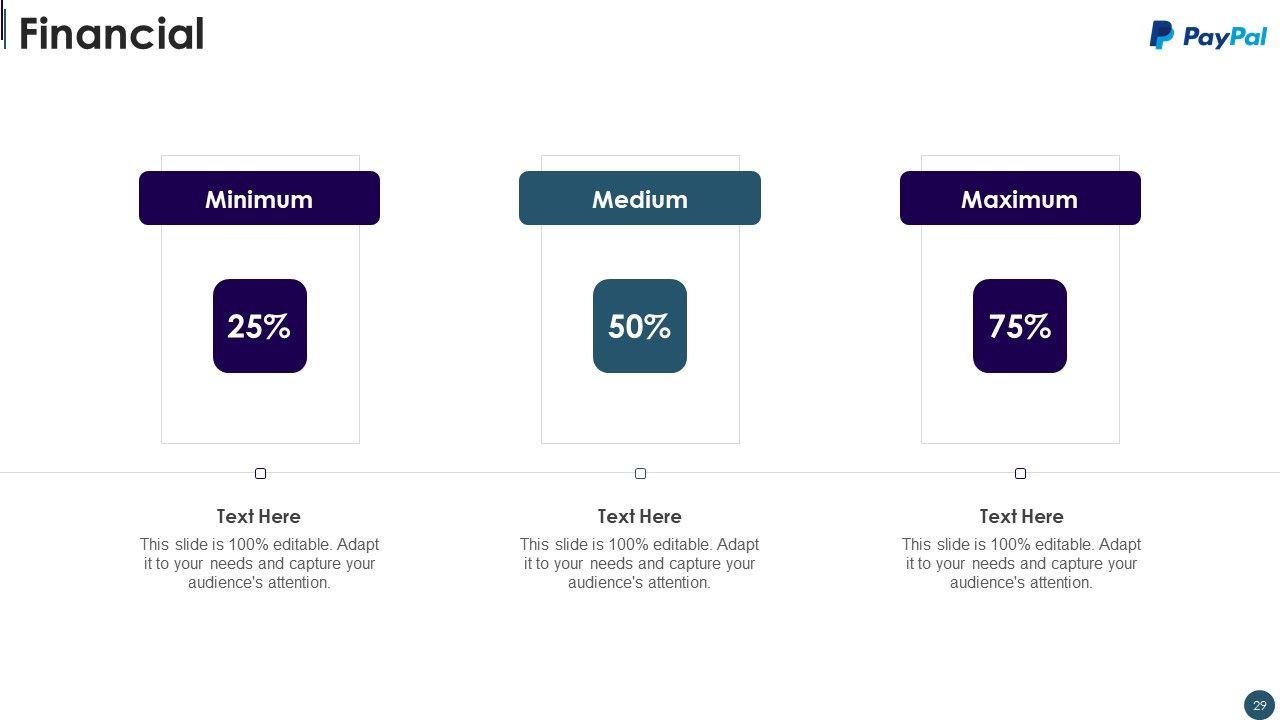1280x720 pixels.
Task: Click the square marker below Maximum card
Action: pyautogui.click(x=1020, y=473)
